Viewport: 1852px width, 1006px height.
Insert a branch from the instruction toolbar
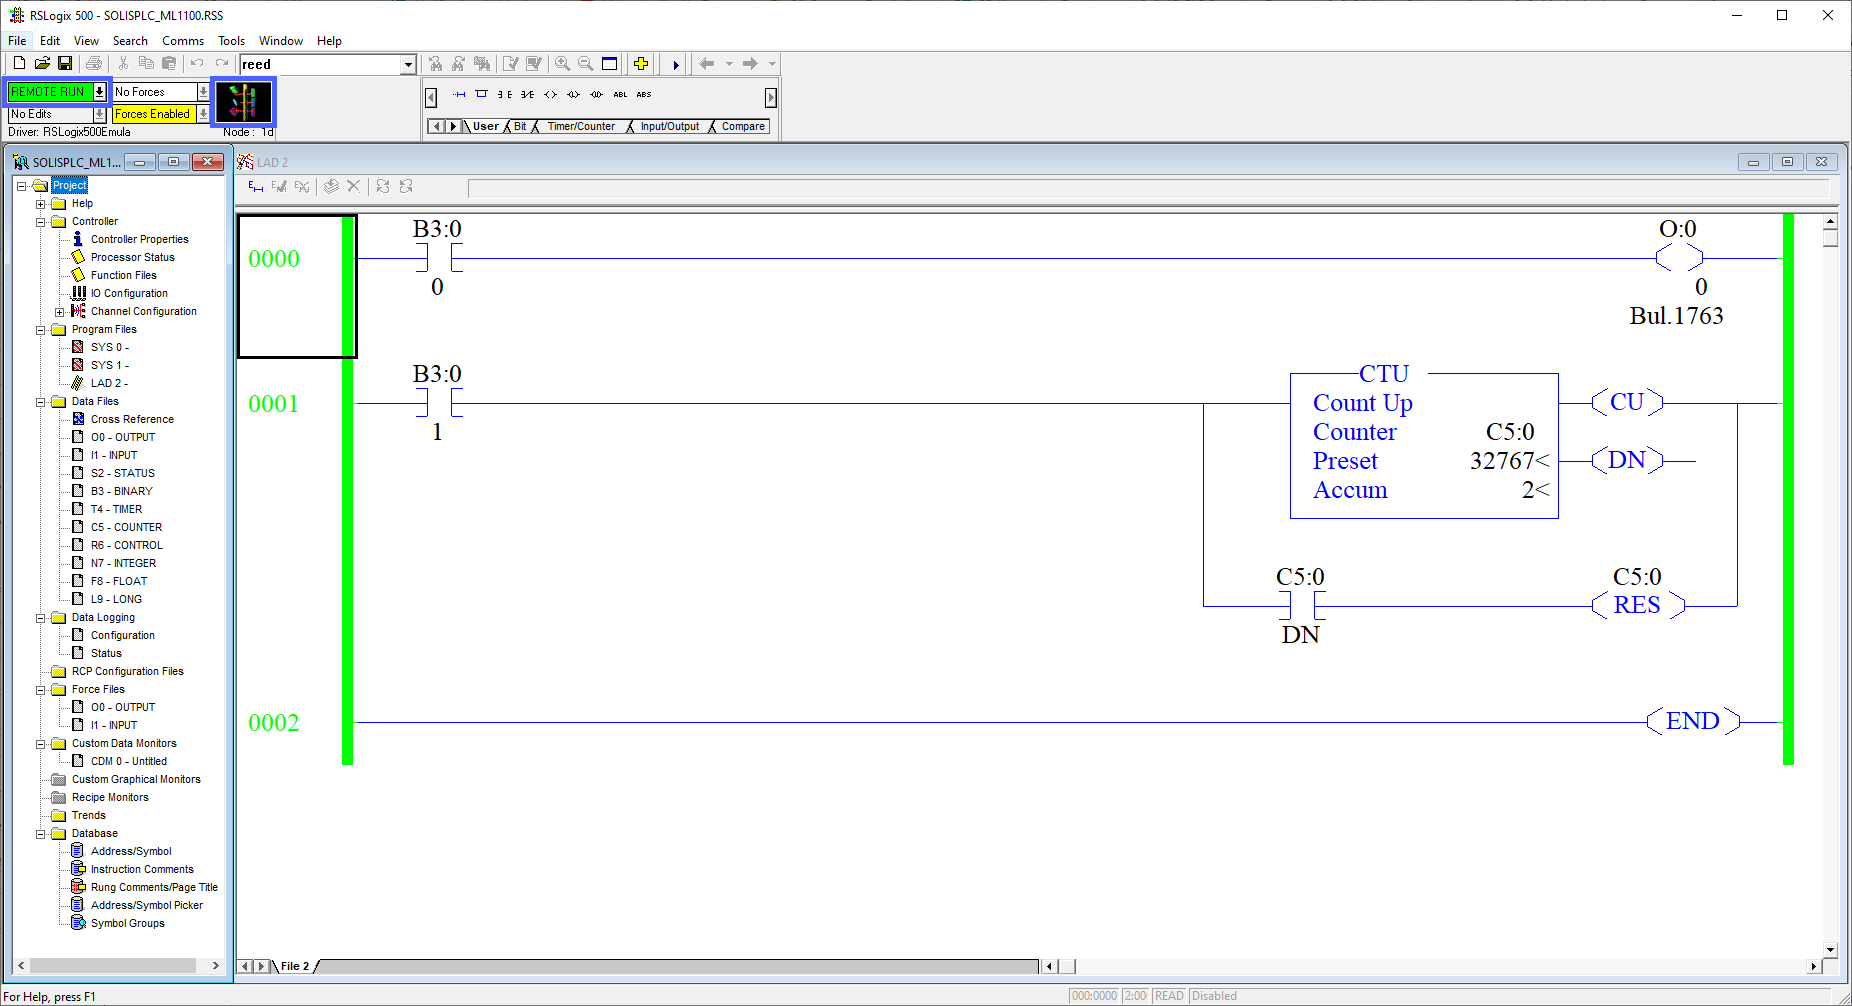point(481,94)
